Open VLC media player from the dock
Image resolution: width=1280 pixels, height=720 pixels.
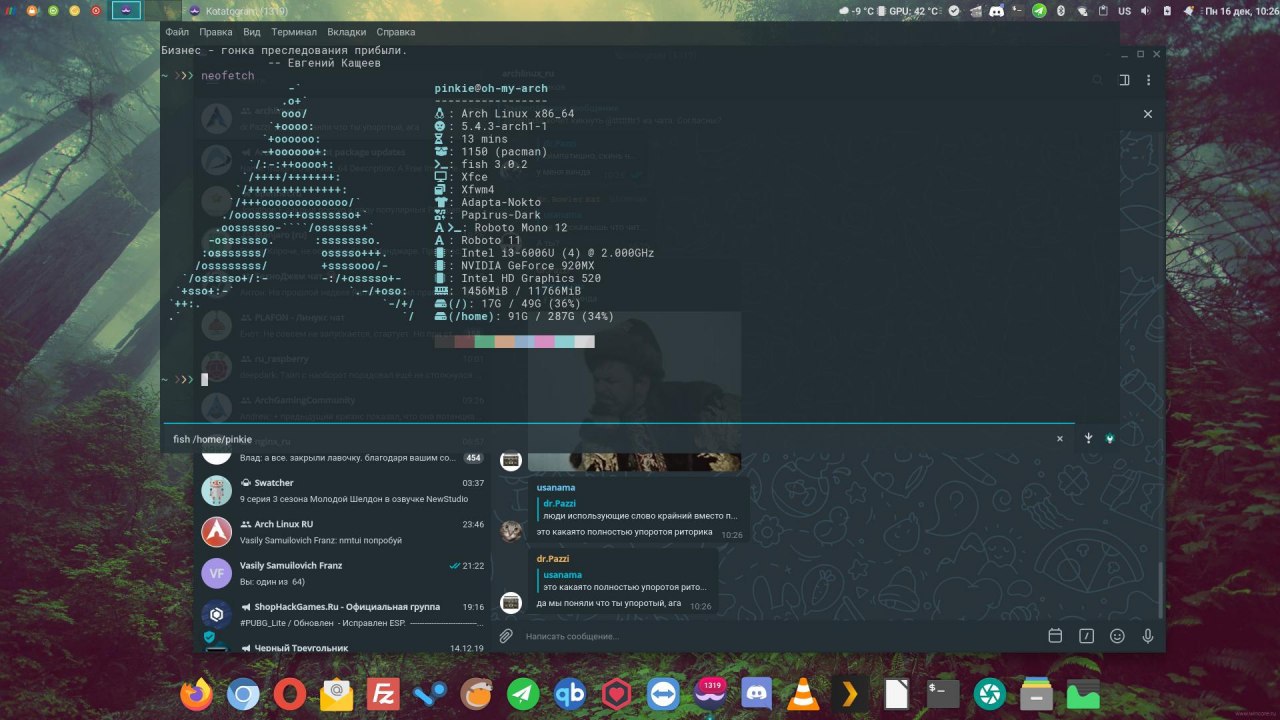tap(803, 693)
